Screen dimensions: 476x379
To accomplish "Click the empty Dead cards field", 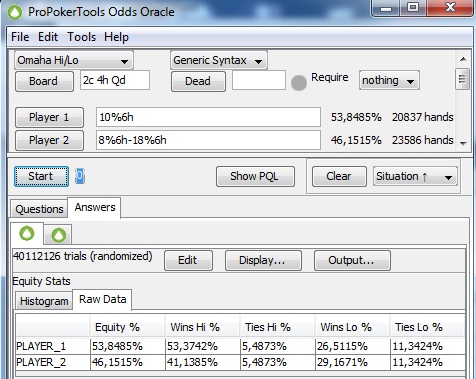I will [259, 80].
